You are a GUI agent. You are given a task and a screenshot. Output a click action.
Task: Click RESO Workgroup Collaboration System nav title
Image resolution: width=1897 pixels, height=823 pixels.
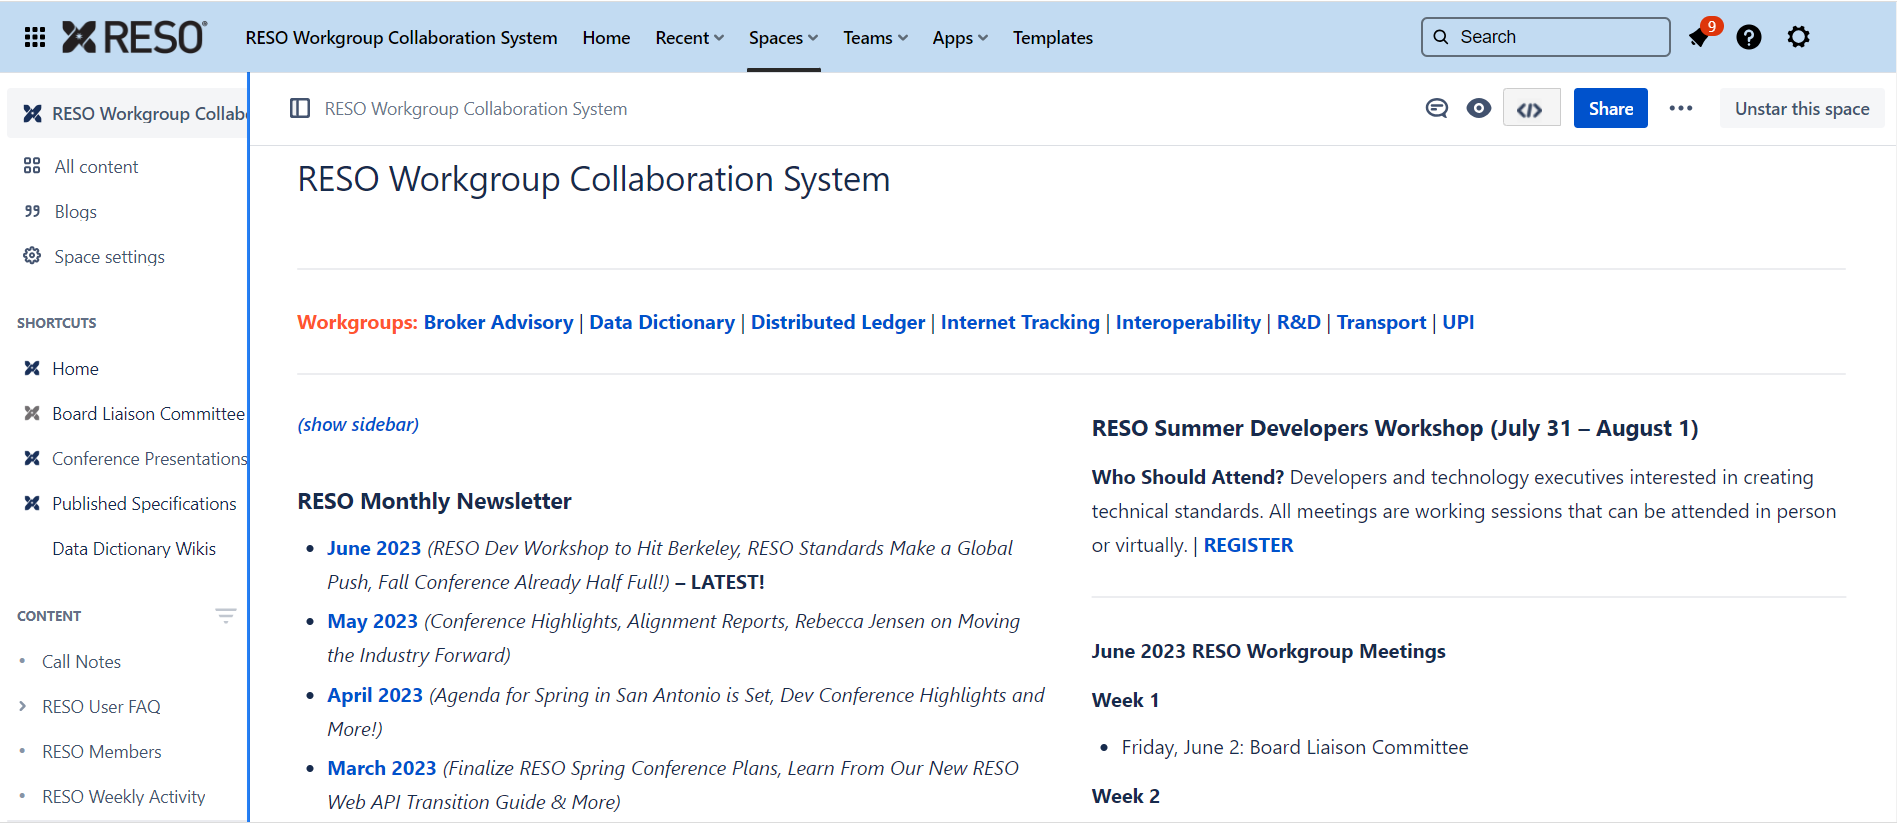[x=401, y=37]
